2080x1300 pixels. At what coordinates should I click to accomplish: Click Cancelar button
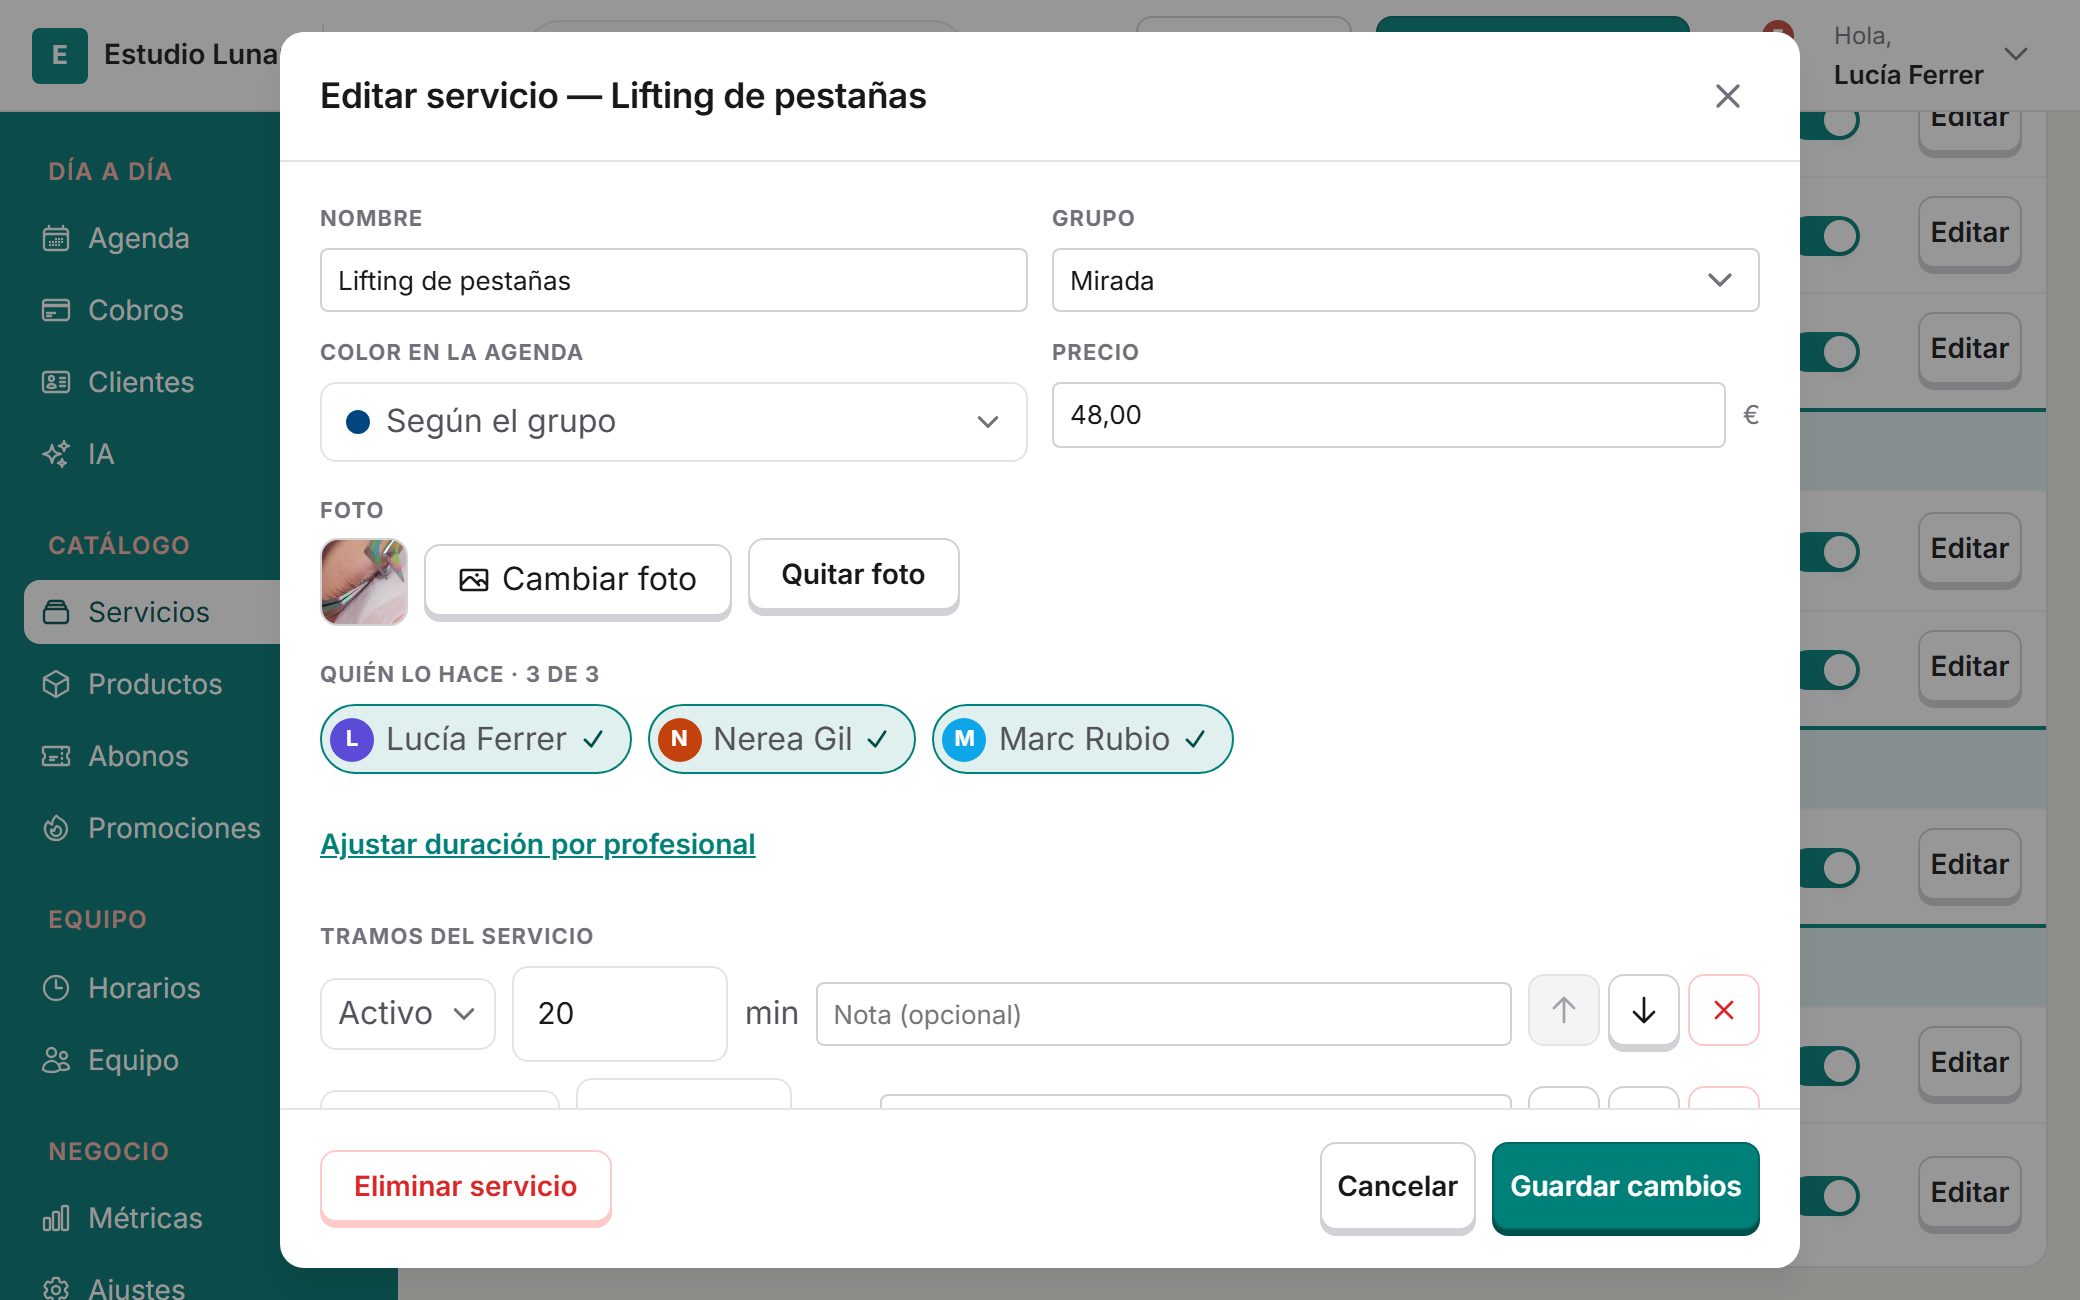tap(1397, 1186)
